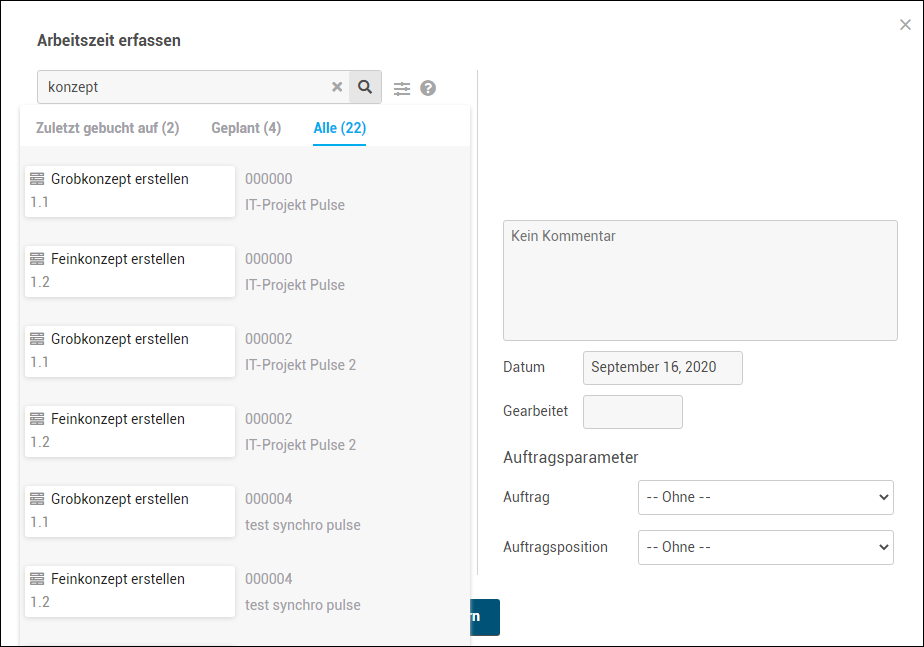Close the Arbeitszeit erfassen dialog
Image resolution: width=924 pixels, height=647 pixels.
pyautogui.click(x=905, y=25)
